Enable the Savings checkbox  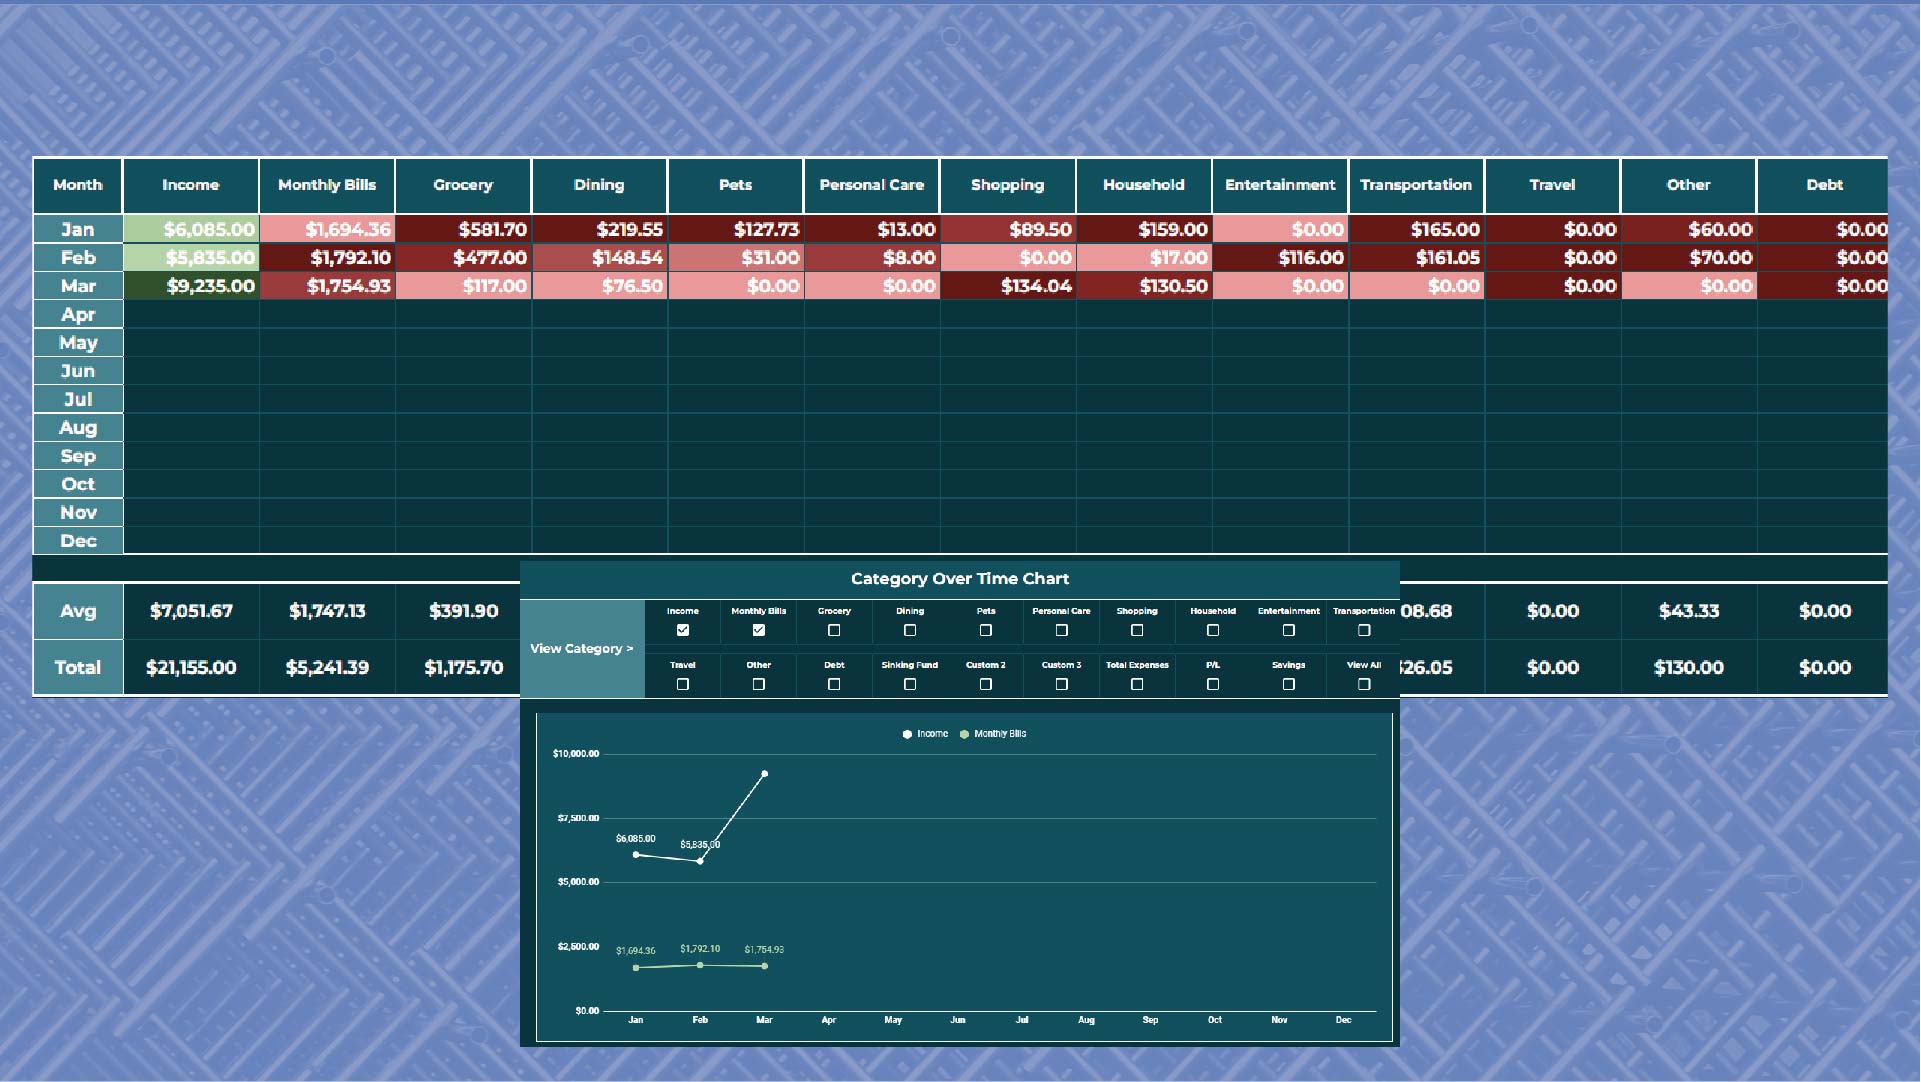coord(1289,684)
